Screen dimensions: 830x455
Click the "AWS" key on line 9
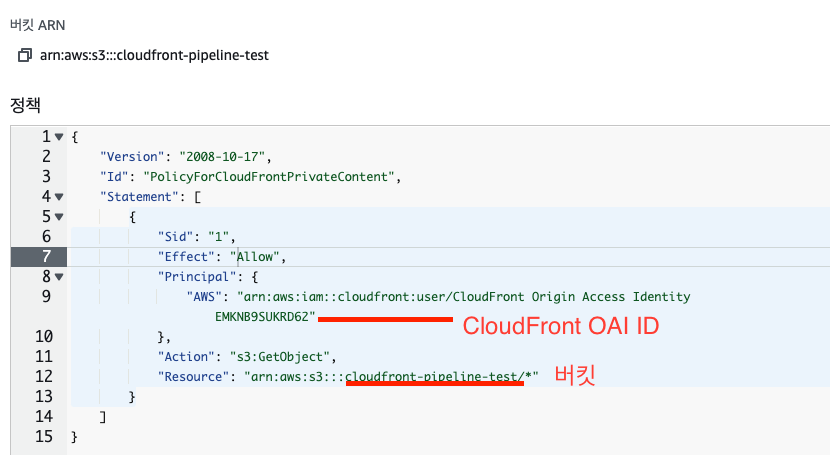click(204, 297)
